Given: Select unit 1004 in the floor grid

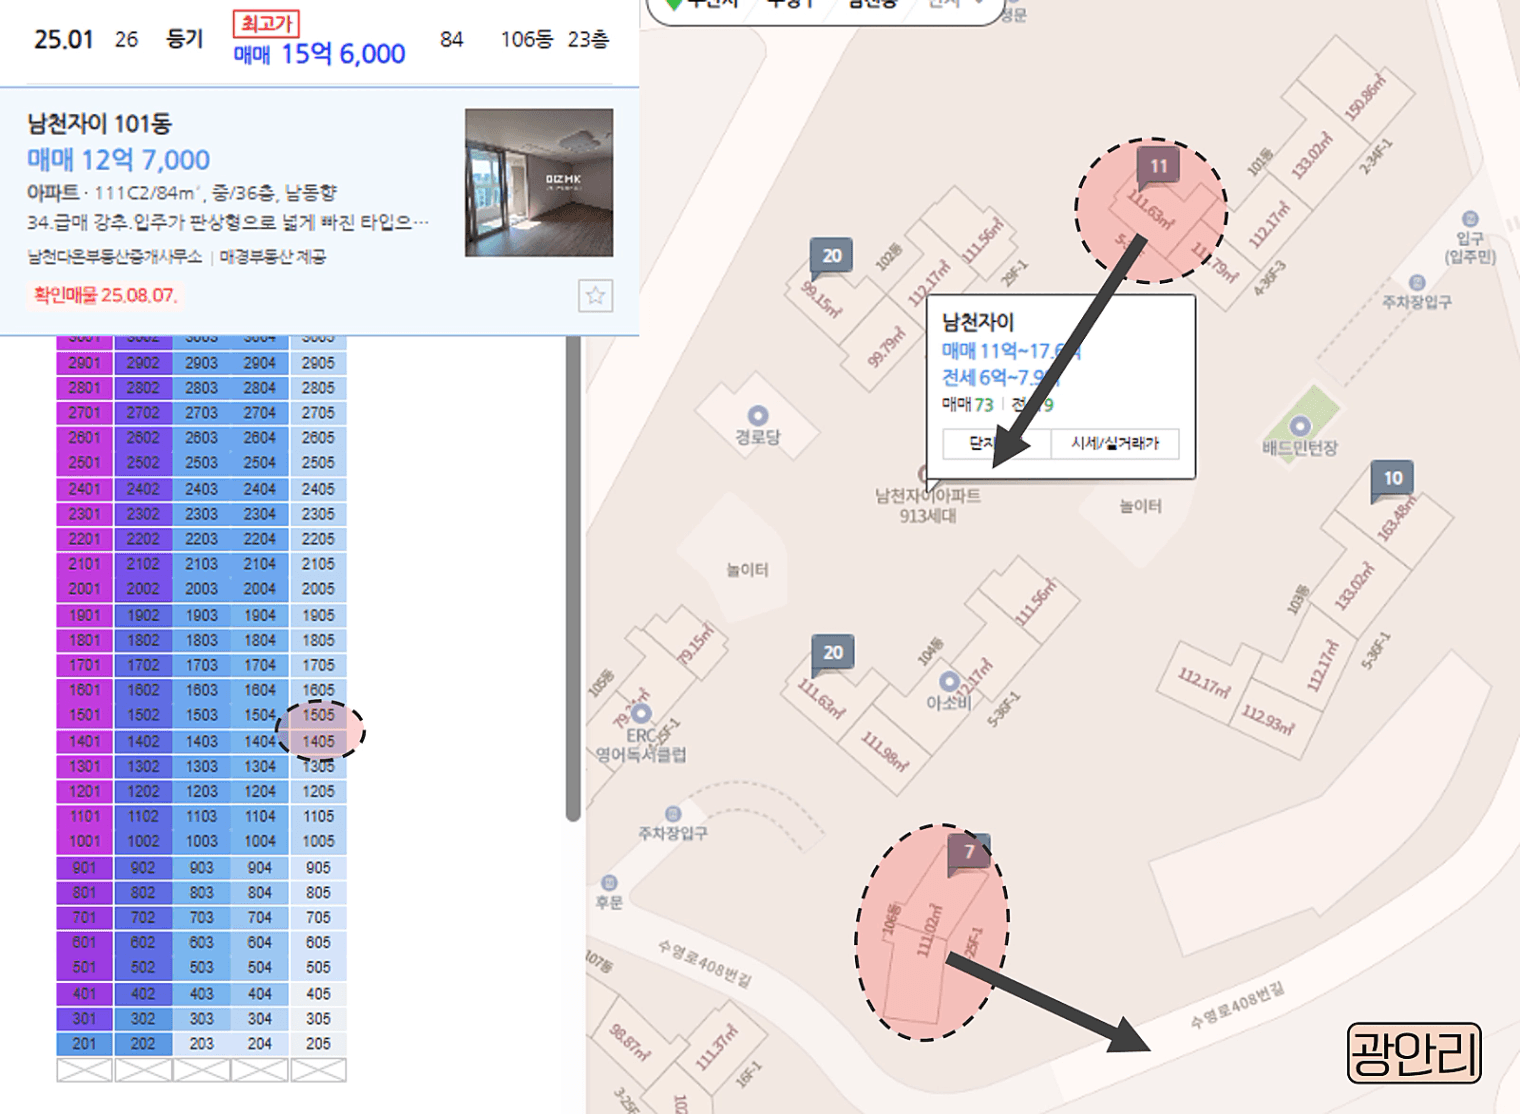Looking at the screenshot, I should (x=260, y=841).
